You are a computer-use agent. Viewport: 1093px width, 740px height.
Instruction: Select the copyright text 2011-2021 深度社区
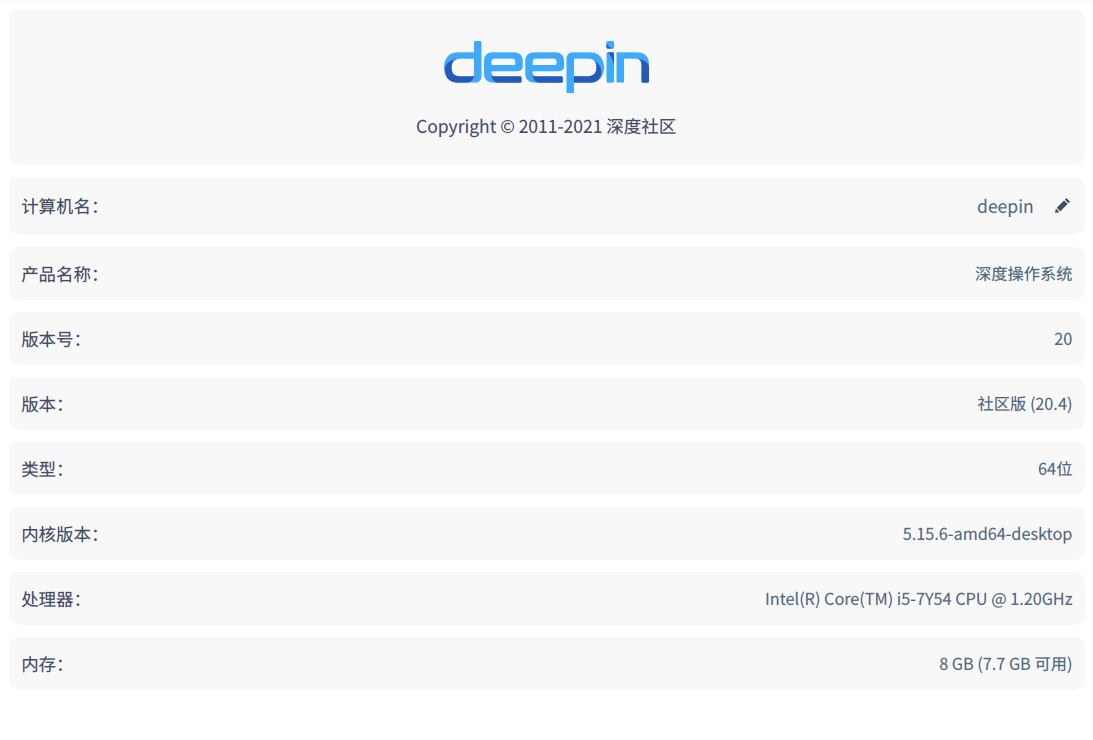(546, 127)
